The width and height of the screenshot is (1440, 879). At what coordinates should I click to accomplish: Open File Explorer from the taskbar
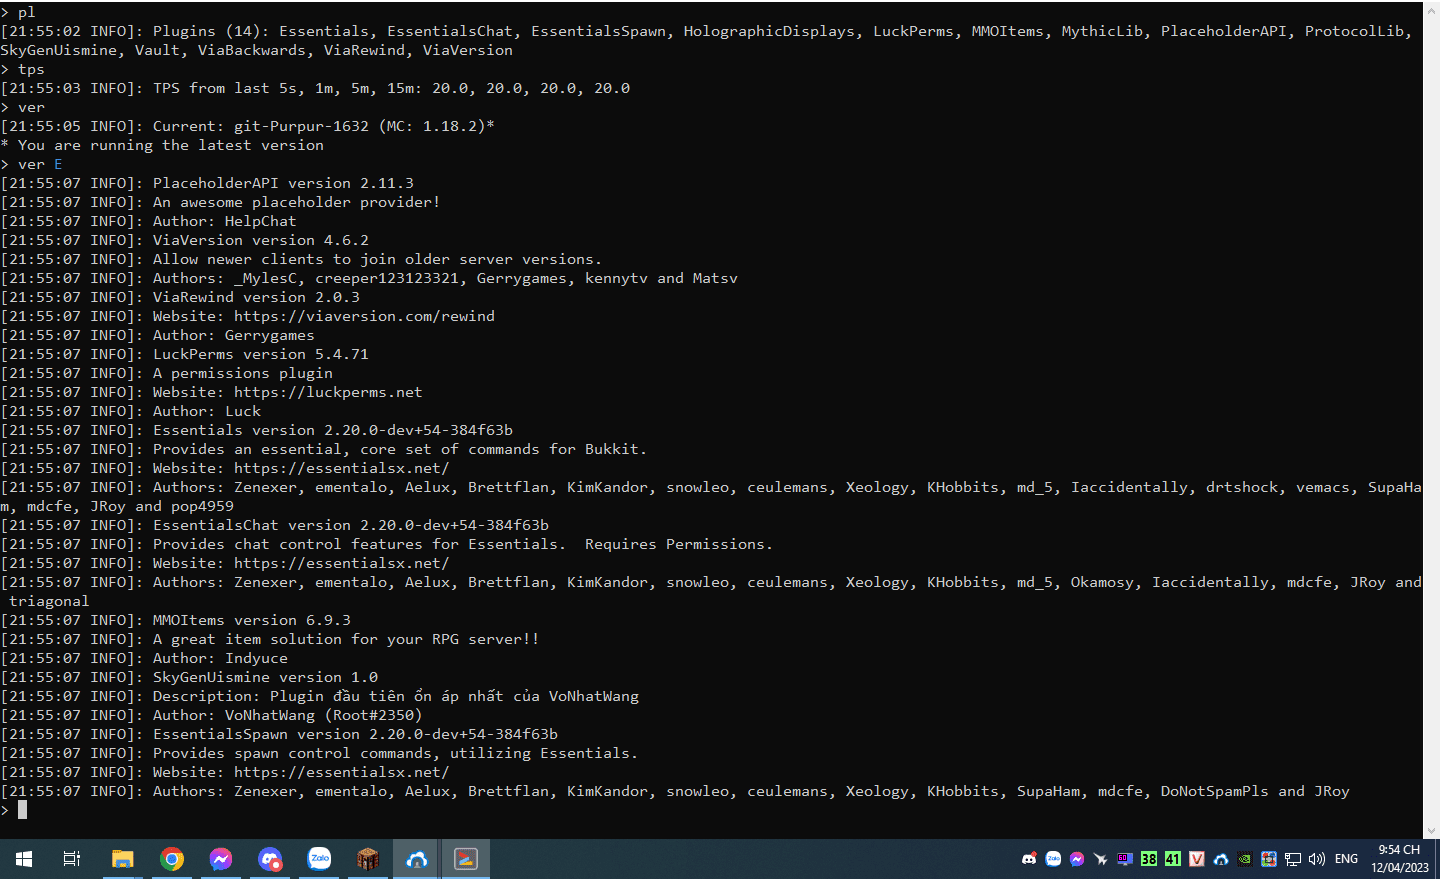pos(122,859)
